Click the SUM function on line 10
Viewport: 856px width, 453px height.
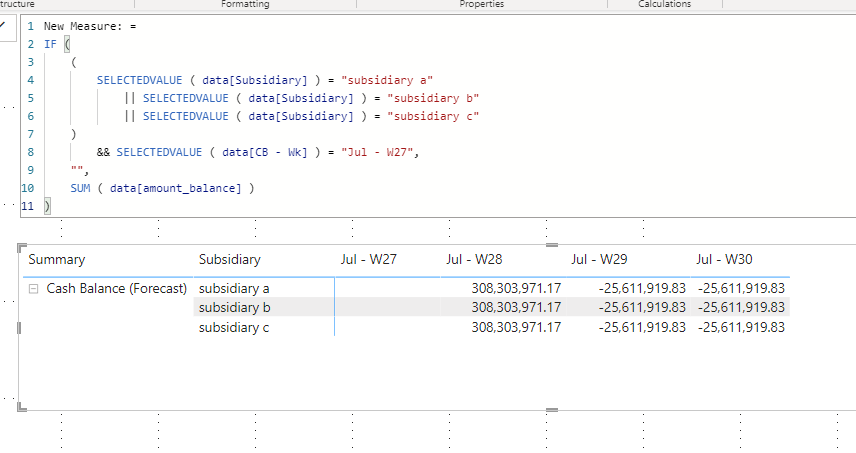tap(80, 188)
